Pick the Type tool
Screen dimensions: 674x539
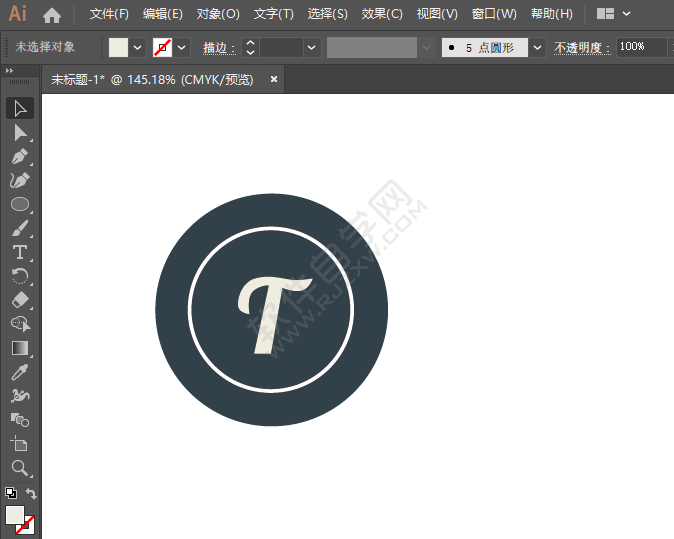19,252
